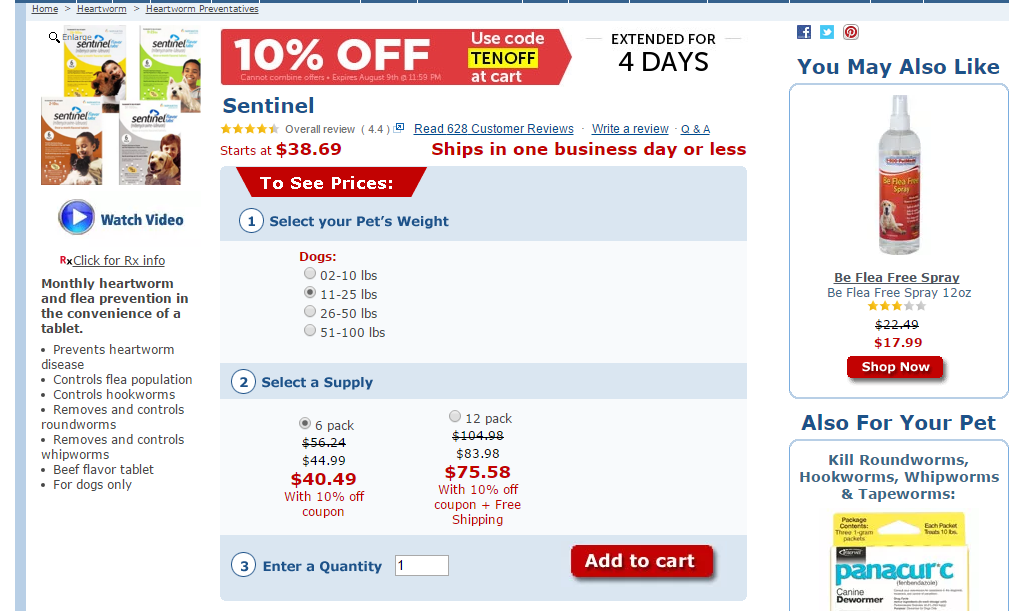
Task: Select 02-10 lbs dog weight
Action: pos(310,274)
